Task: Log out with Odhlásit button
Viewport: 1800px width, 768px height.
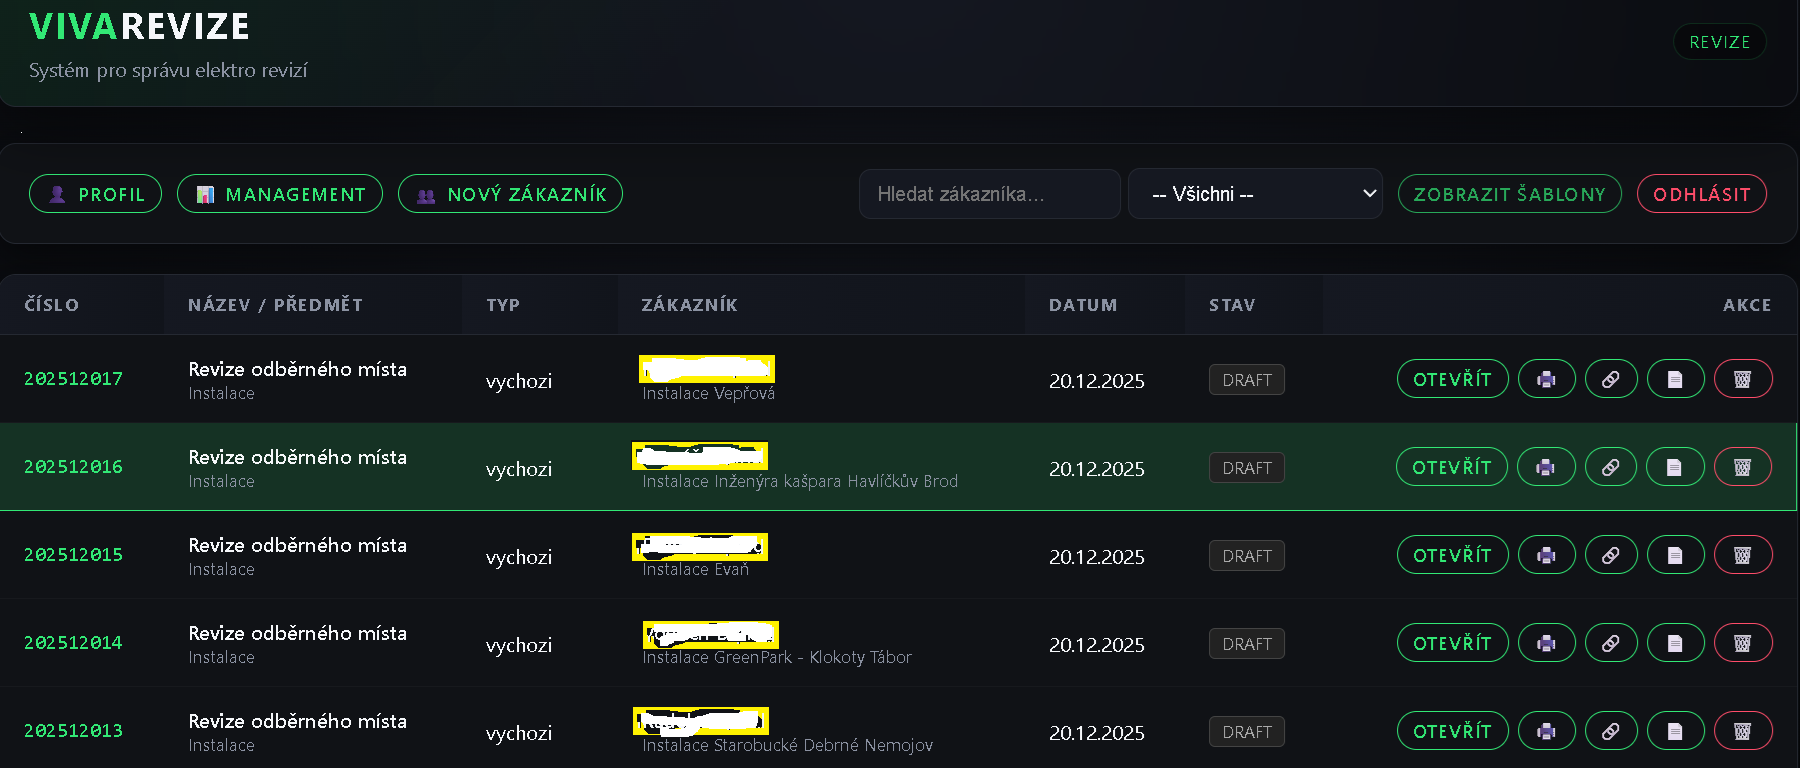Action: 1701,194
